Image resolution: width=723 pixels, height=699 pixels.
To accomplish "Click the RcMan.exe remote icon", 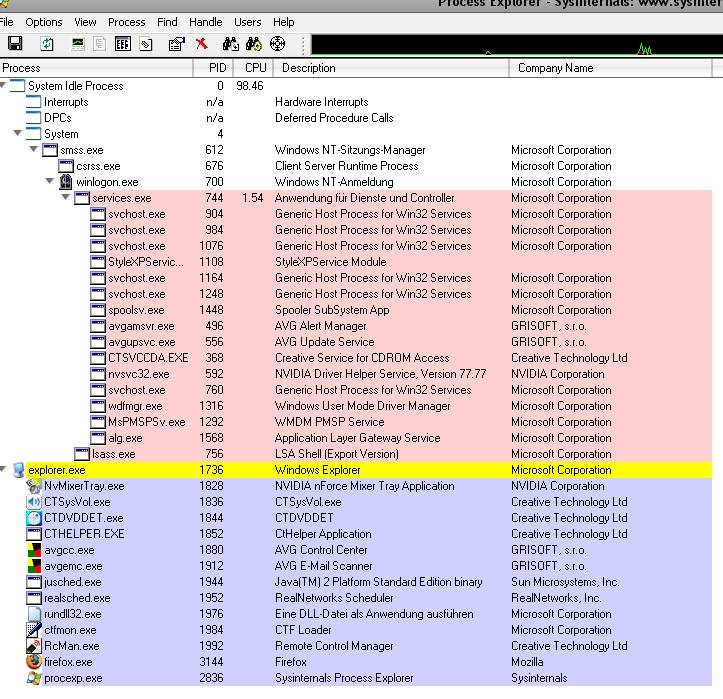I will coord(34,646).
